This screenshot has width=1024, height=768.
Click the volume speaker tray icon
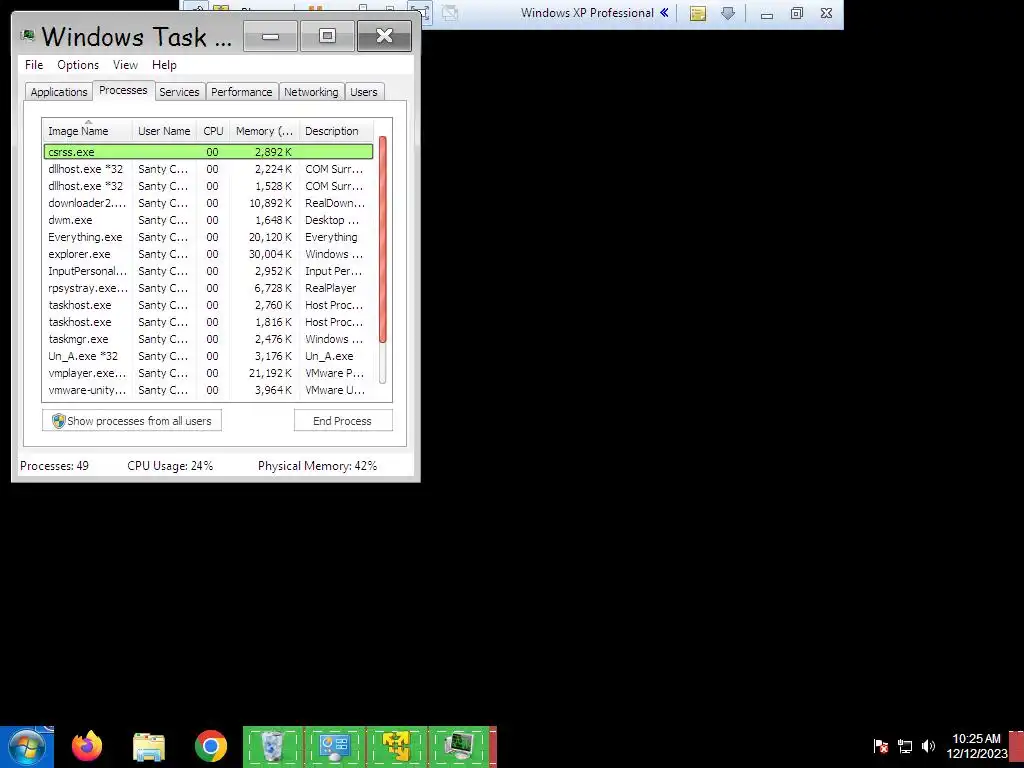pyautogui.click(x=928, y=746)
